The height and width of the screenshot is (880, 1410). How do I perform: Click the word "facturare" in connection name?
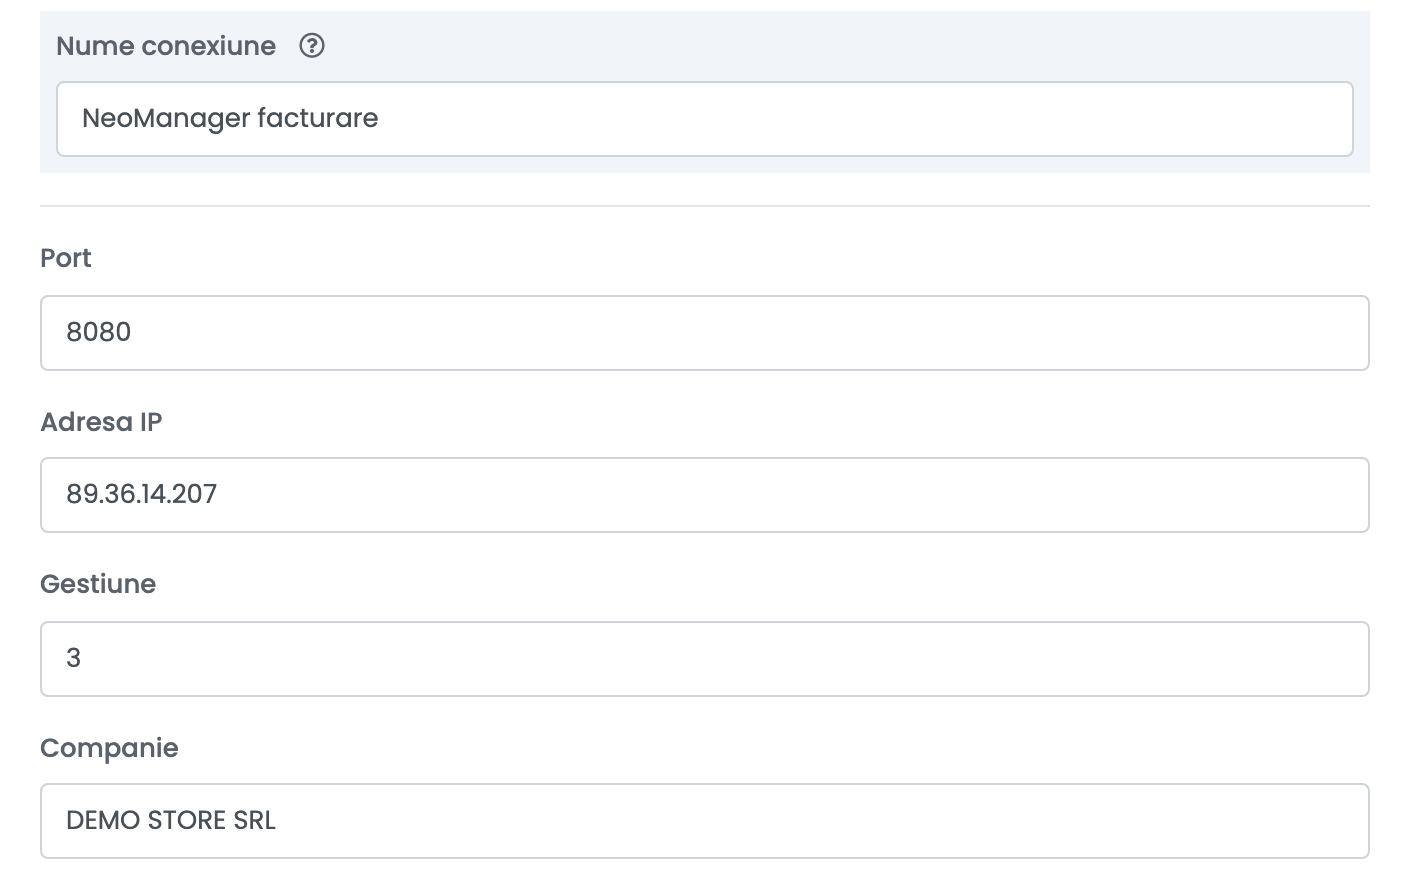pos(318,118)
